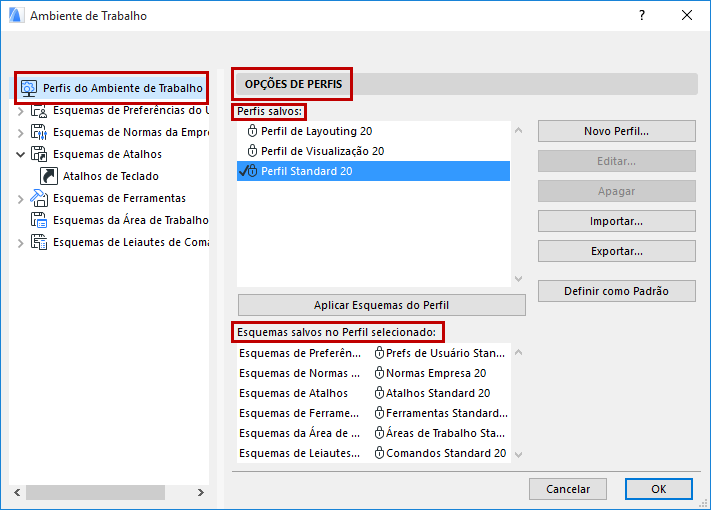Select the Atalhos de Teclado arrow icon
Viewport: 711px width, 510px height.
[49, 176]
